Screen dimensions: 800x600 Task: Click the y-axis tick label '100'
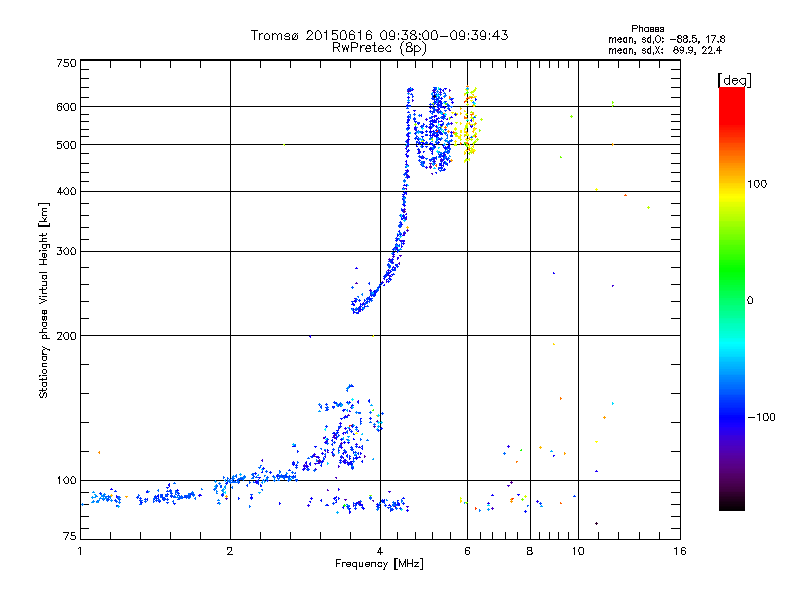tap(67, 481)
